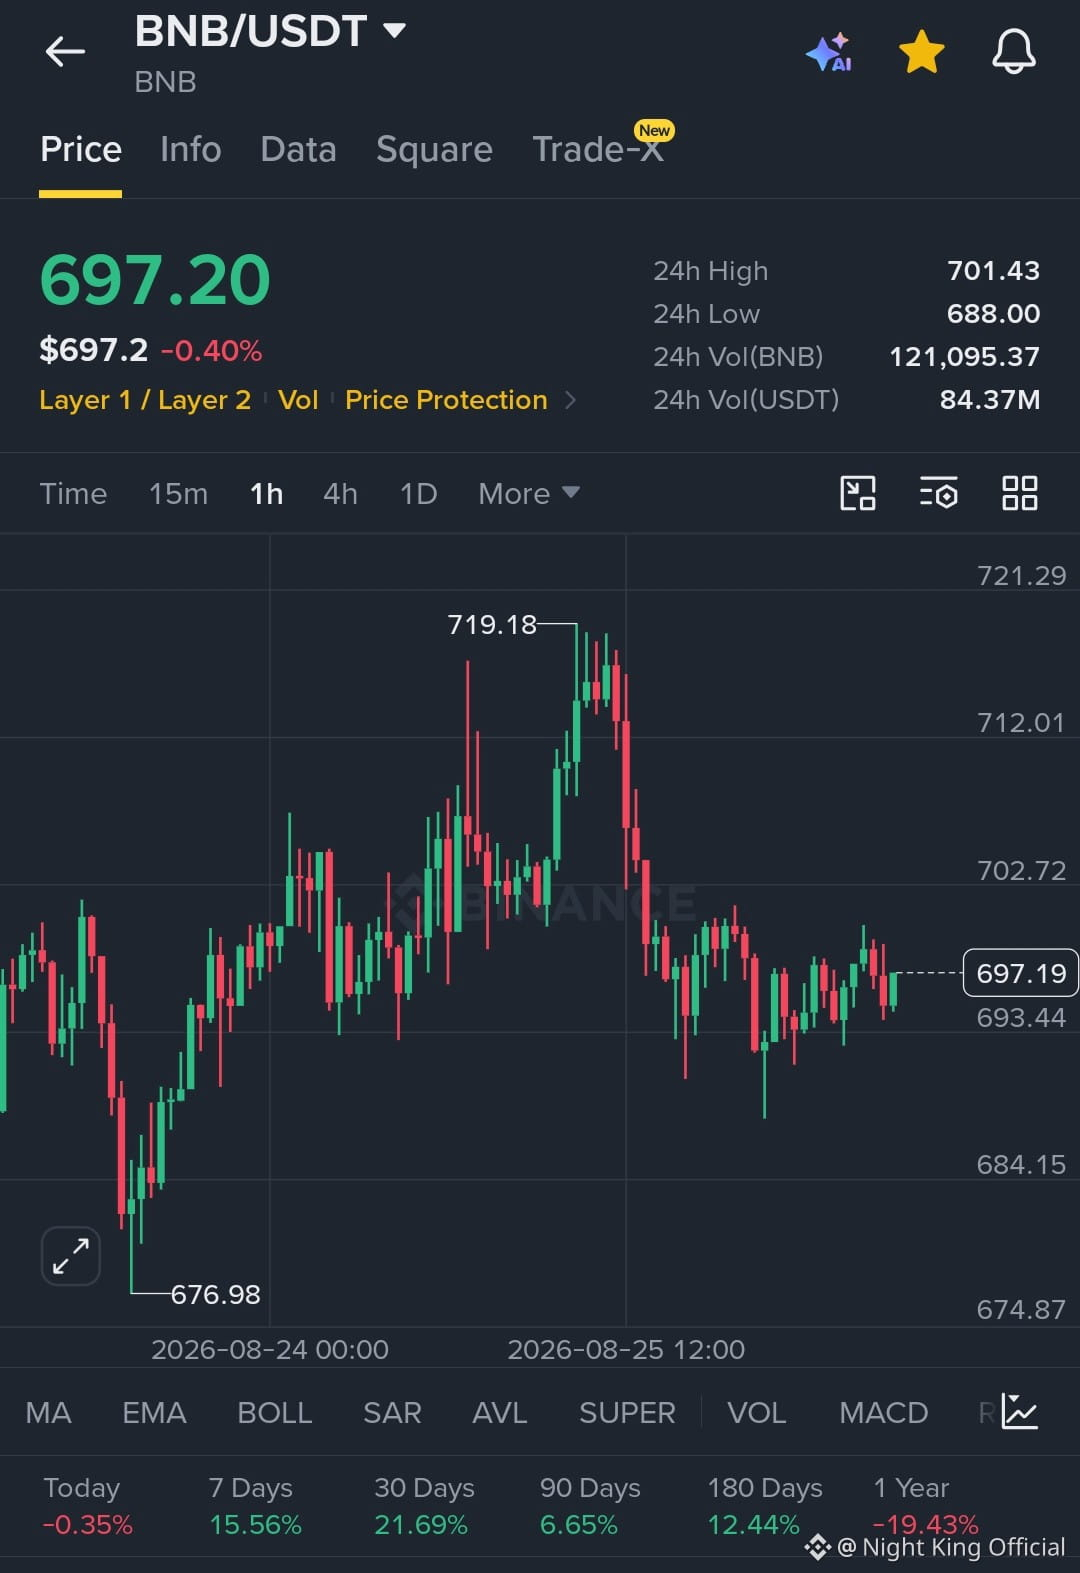Open the chart drawing tools icon
This screenshot has height=1573, width=1080.
[858, 493]
